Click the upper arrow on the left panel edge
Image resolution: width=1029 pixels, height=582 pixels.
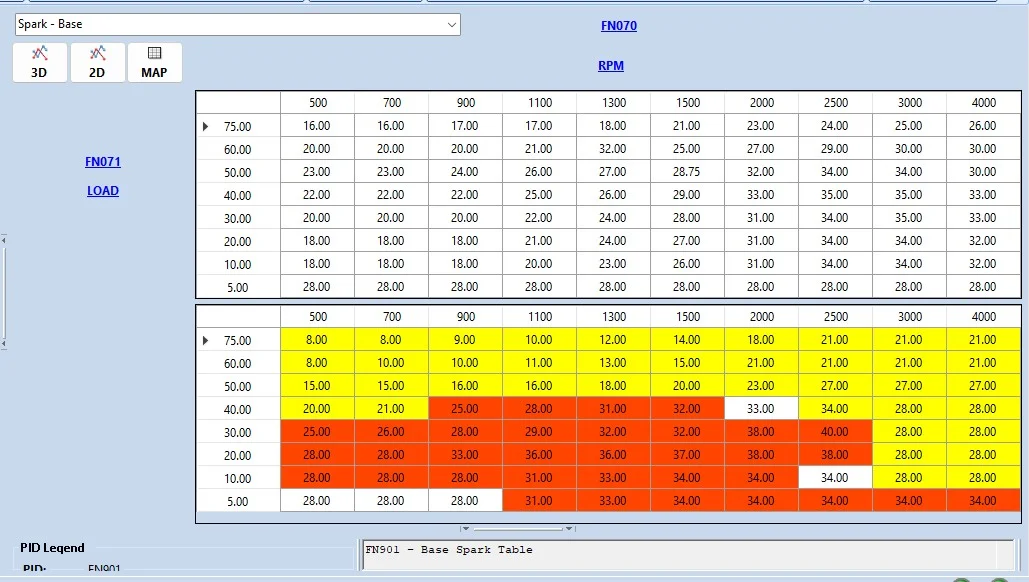point(3,241)
